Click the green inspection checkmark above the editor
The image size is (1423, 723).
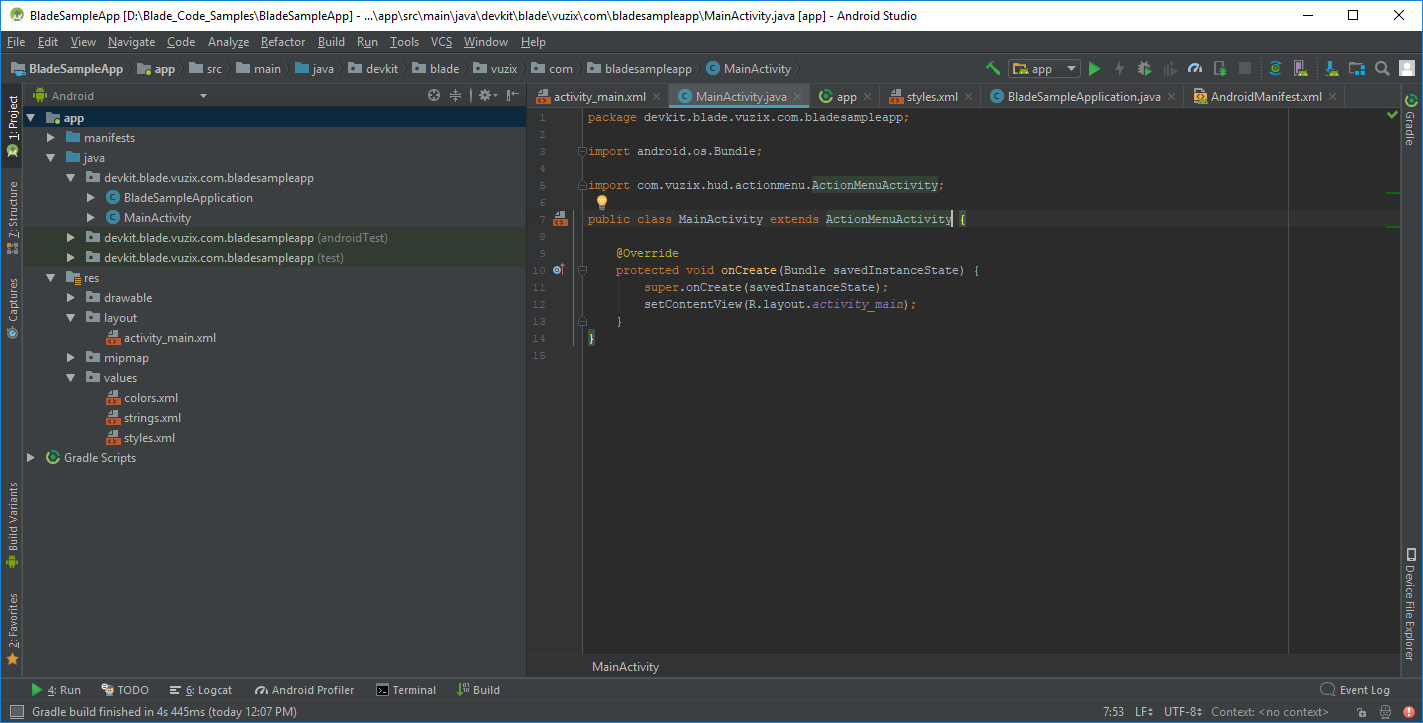[1393, 116]
